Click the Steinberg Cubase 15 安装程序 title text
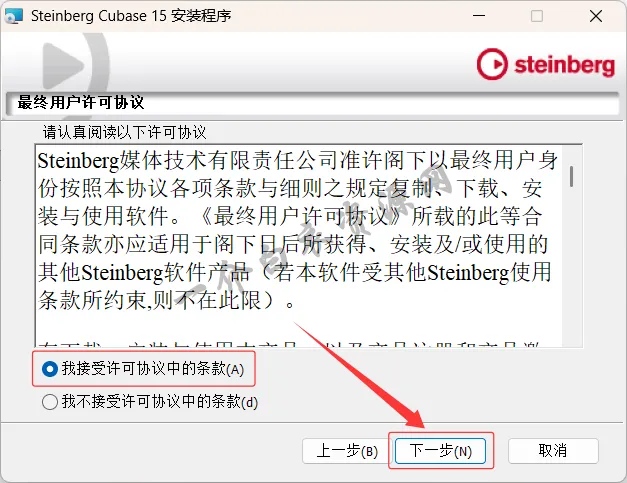Viewport: 627px width, 483px height. pyautogui.click(x=131, y=16)
